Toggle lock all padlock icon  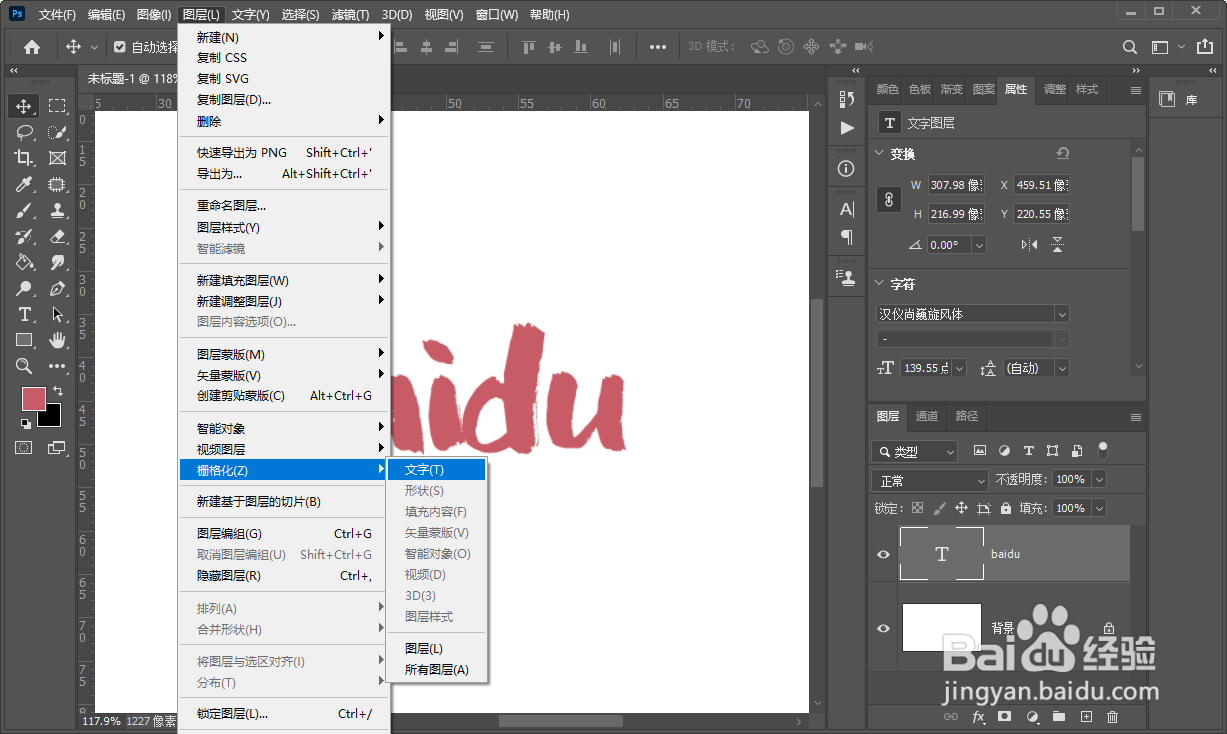pos(1006,508)
